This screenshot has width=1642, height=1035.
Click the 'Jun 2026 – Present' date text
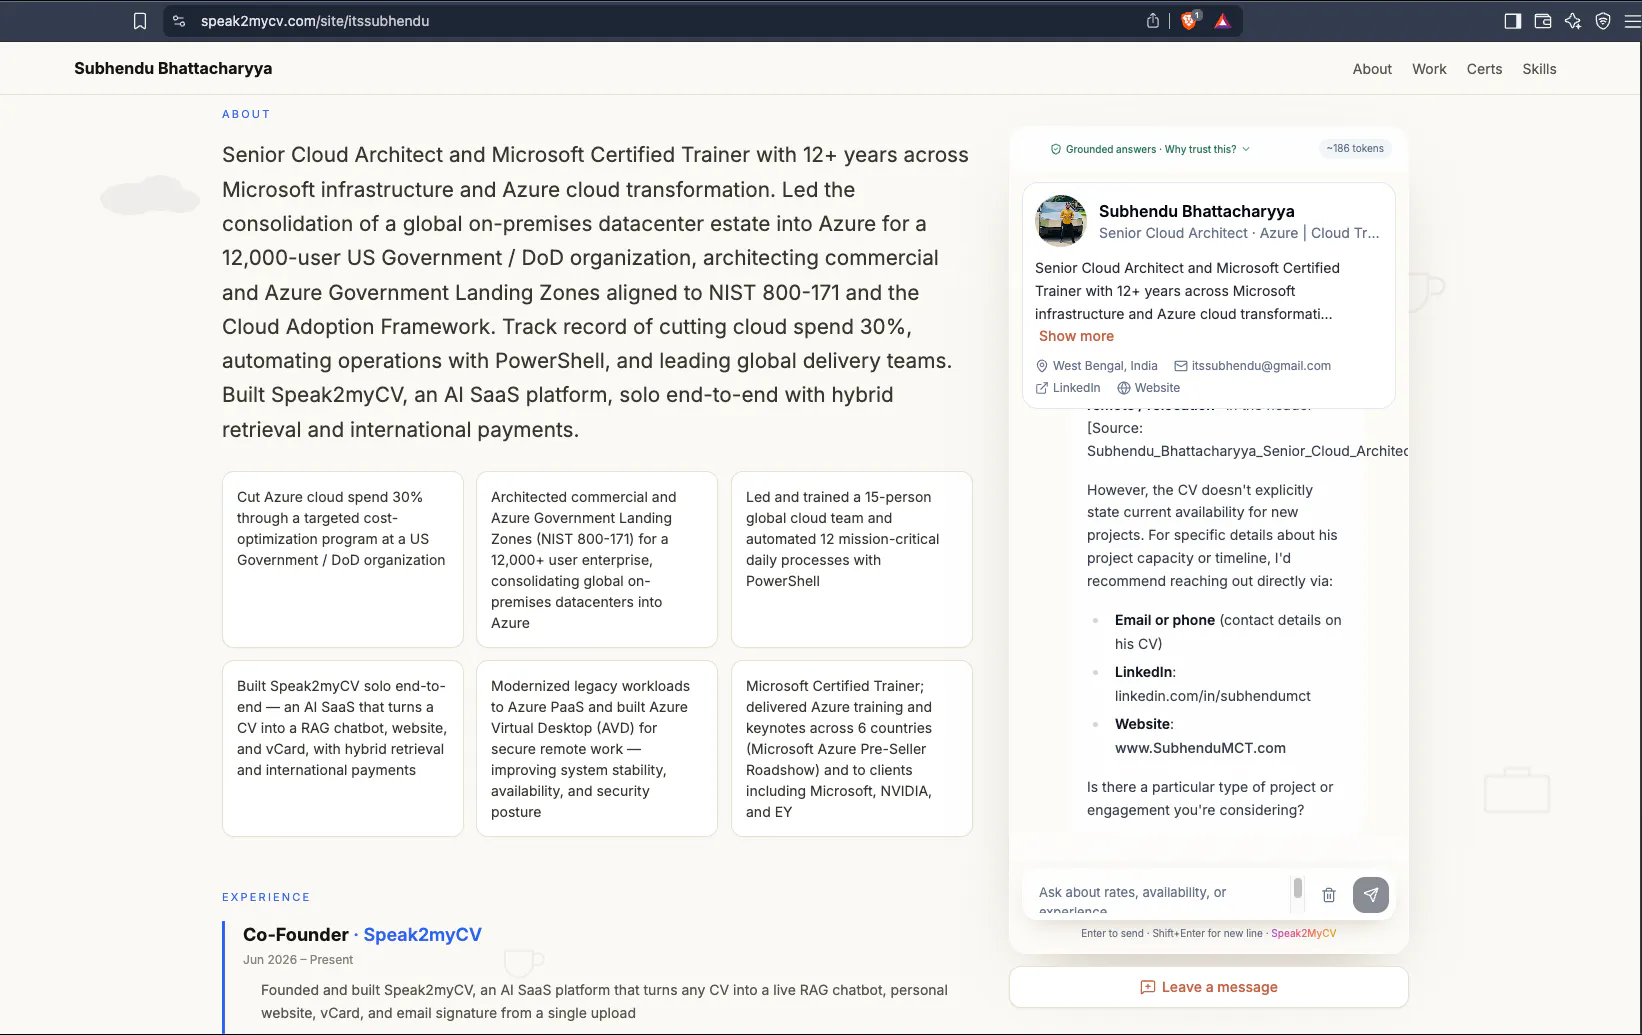pyautogui.click(x=298, y=960)
